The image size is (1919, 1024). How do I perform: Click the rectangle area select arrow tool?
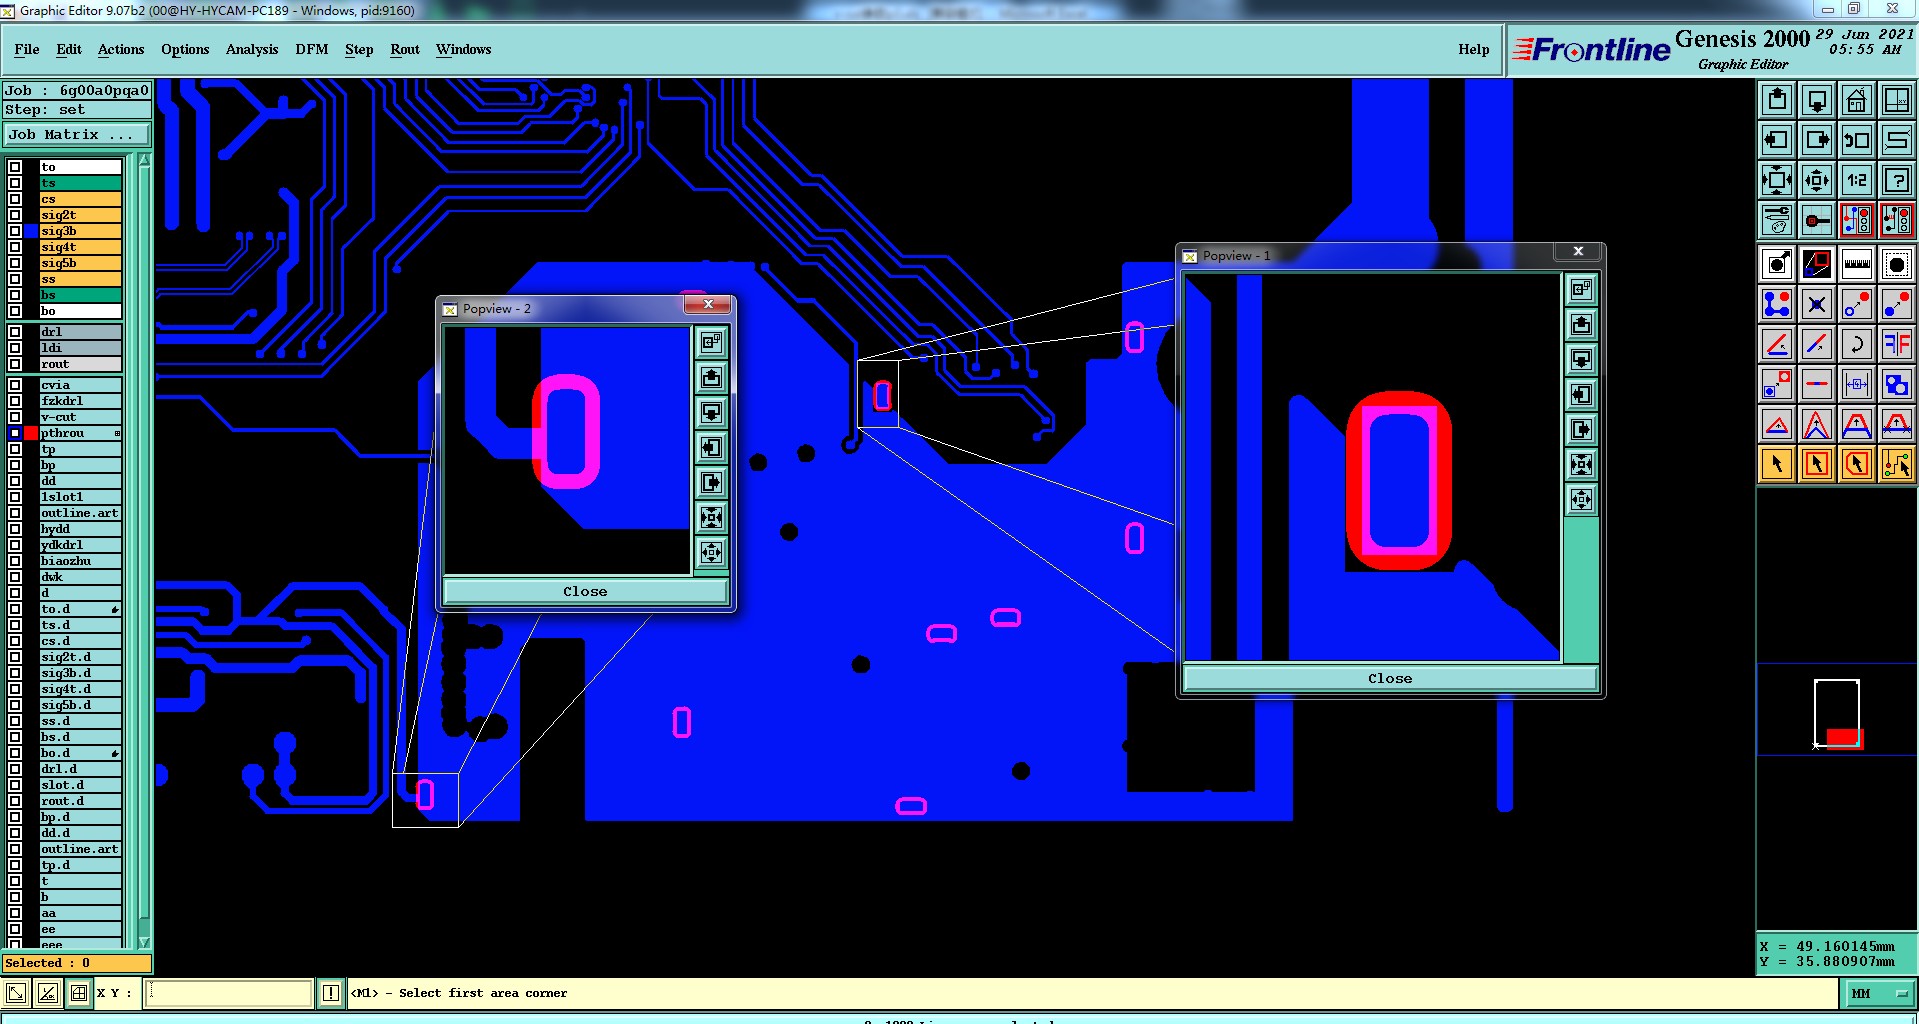pos(1817,464)
